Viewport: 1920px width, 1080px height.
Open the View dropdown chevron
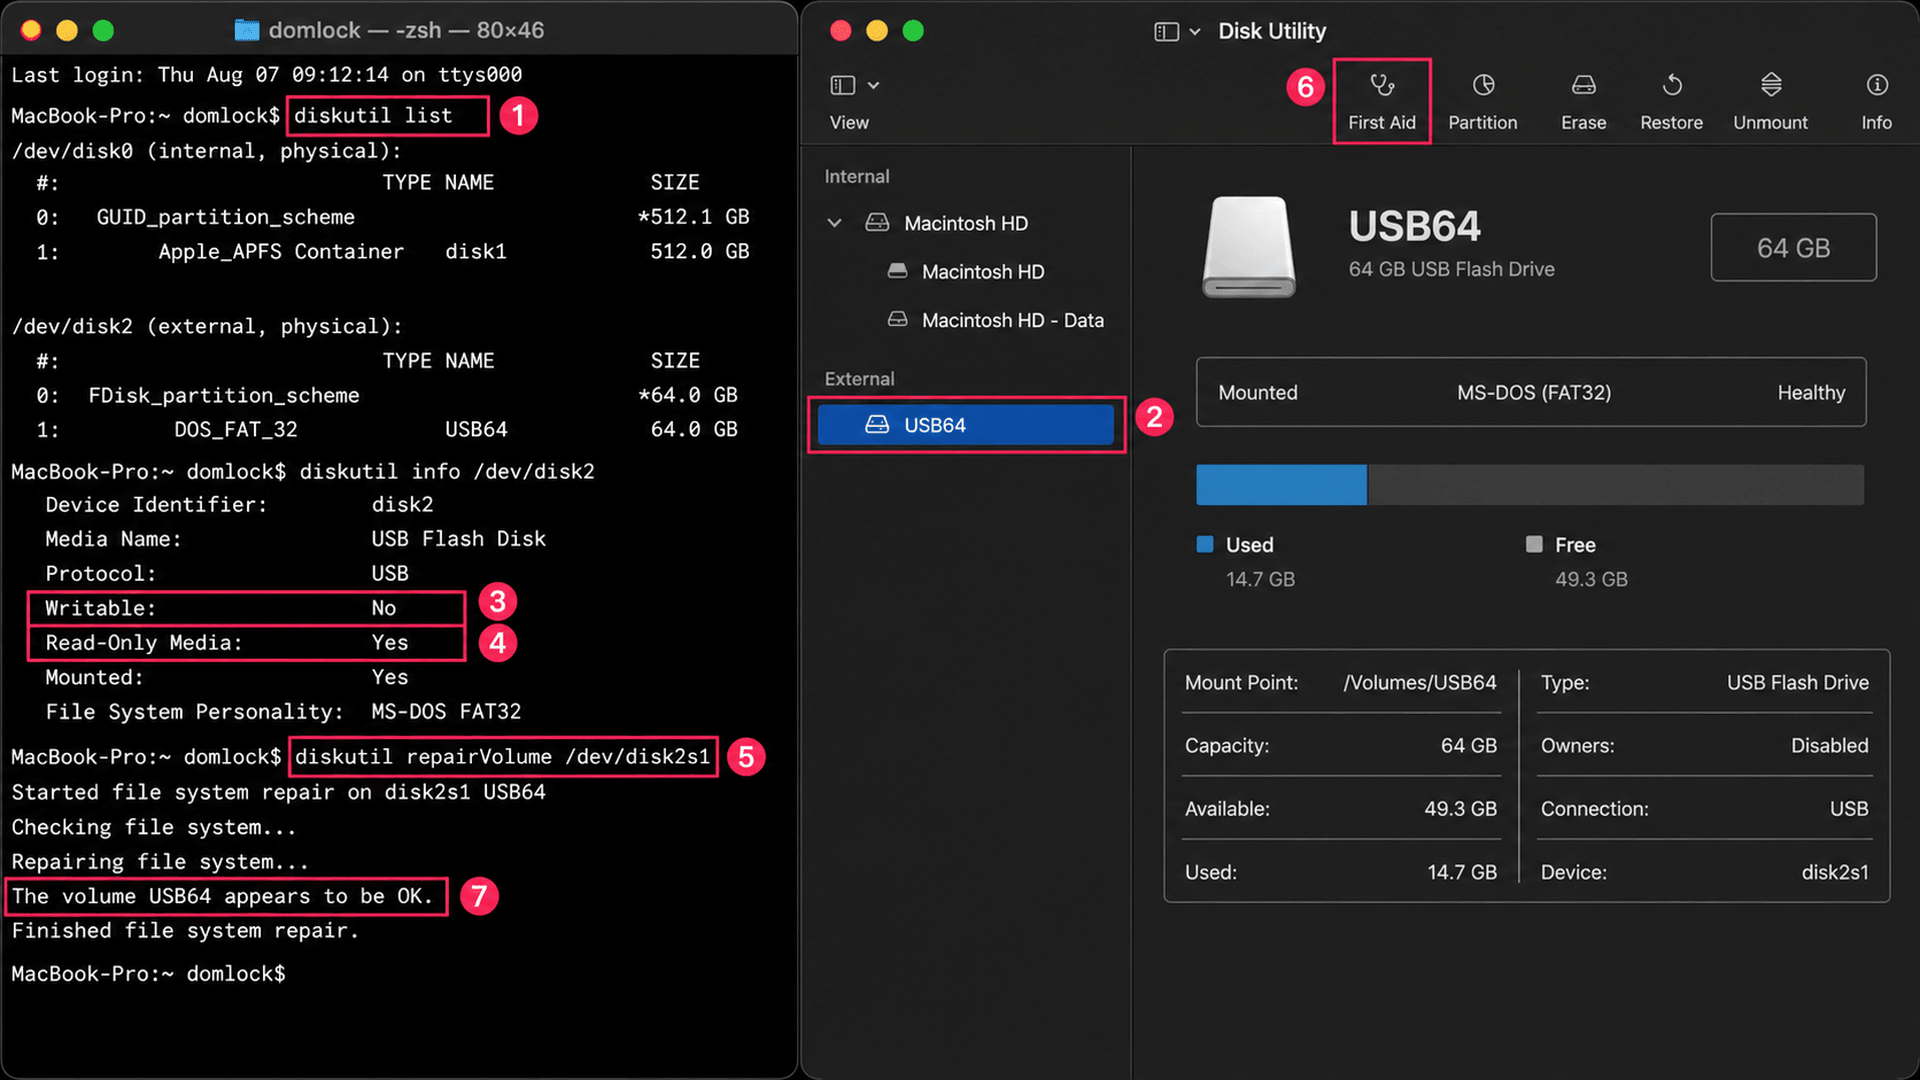point(874,85)
